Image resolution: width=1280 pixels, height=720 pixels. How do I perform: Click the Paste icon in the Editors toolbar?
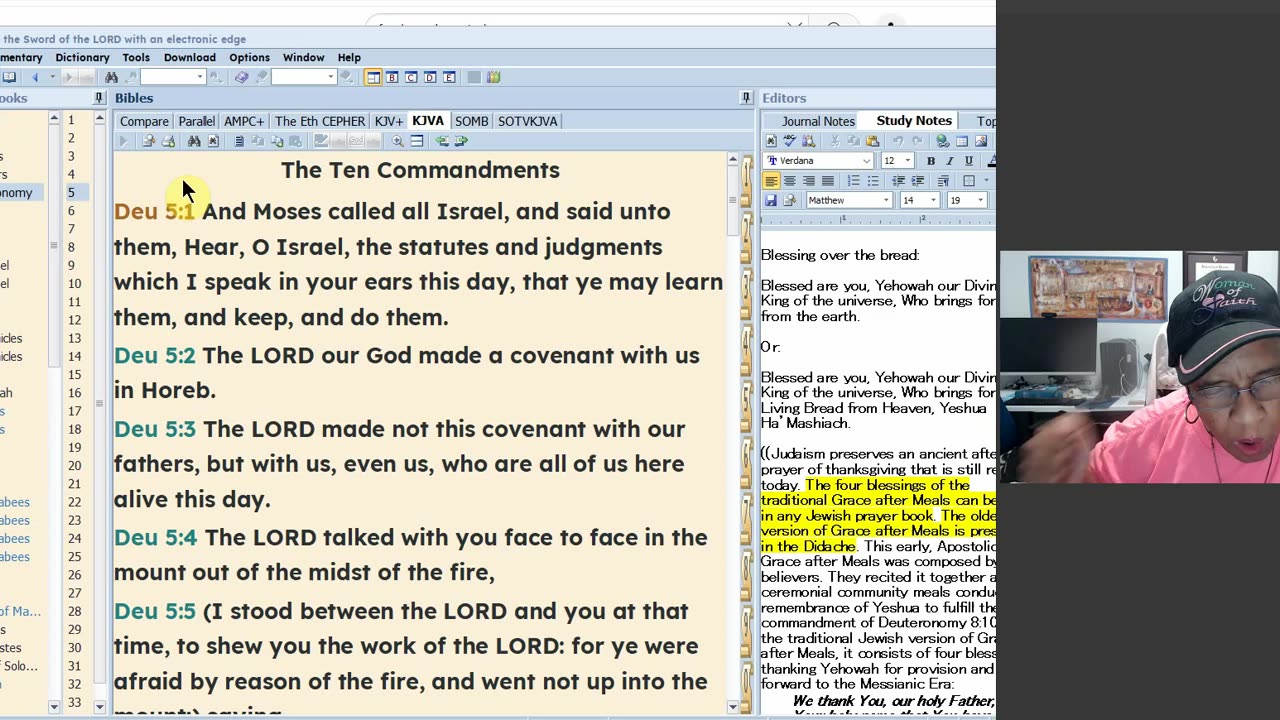(872, 141)
